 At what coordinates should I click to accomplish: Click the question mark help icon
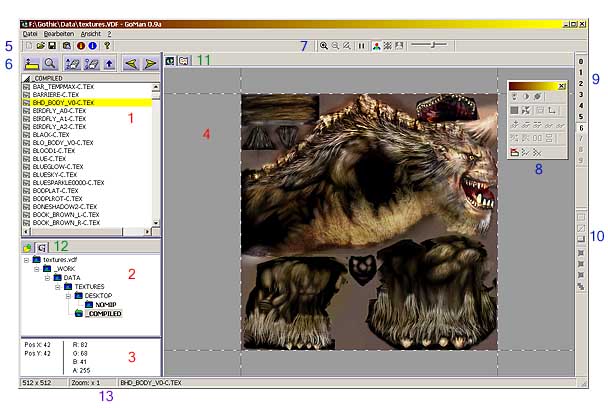pos(107,46)
